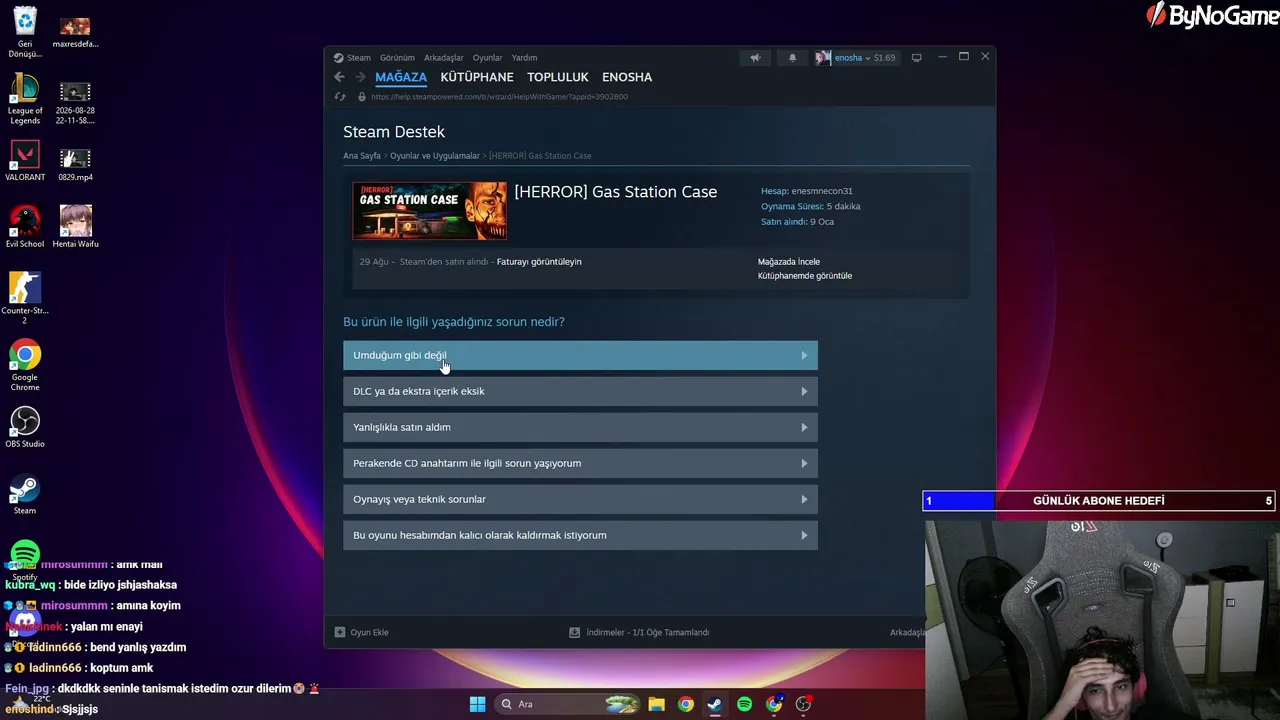Click the 'Ana Sayfa' breadcrumb link
1280x720 pixels.
(x=362, y=156)
